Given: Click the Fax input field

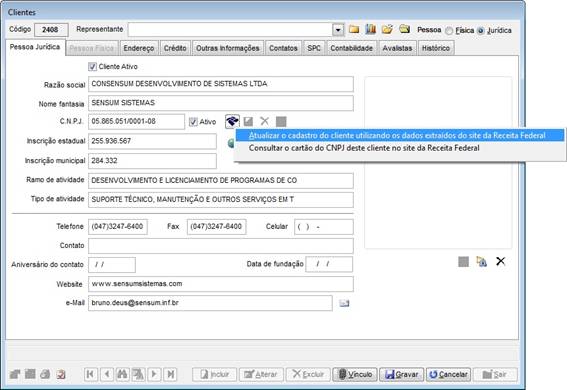Looking at the screenshot, I should click(217, 227).
